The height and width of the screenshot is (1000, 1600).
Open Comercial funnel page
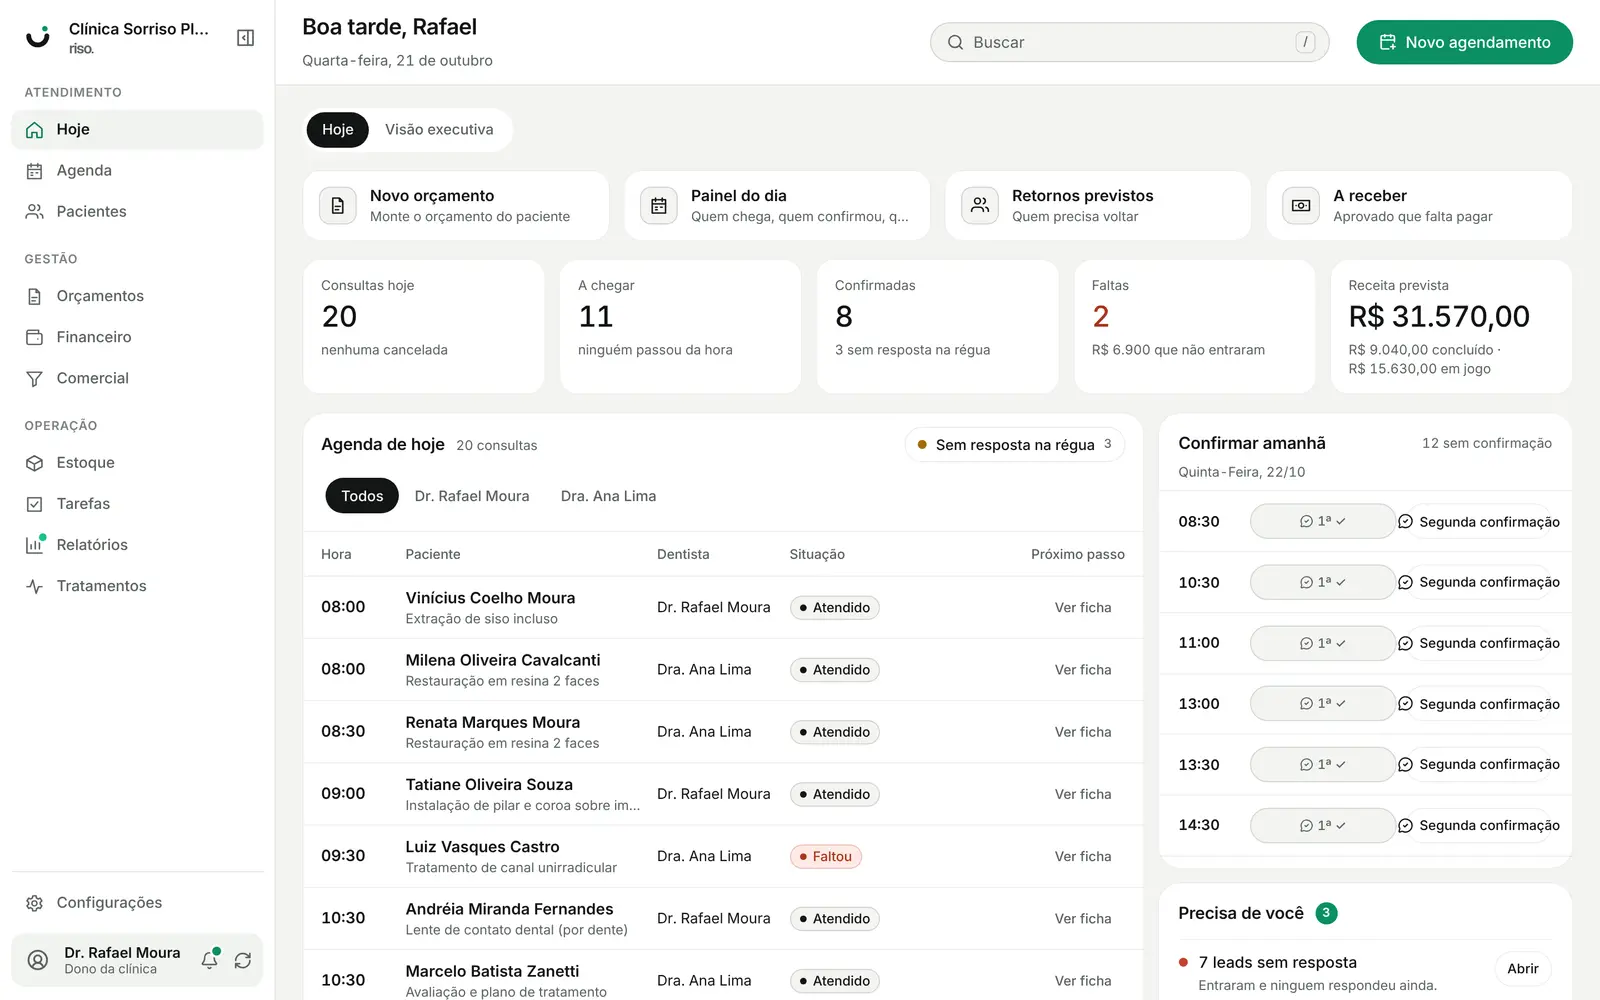(137, 378)
